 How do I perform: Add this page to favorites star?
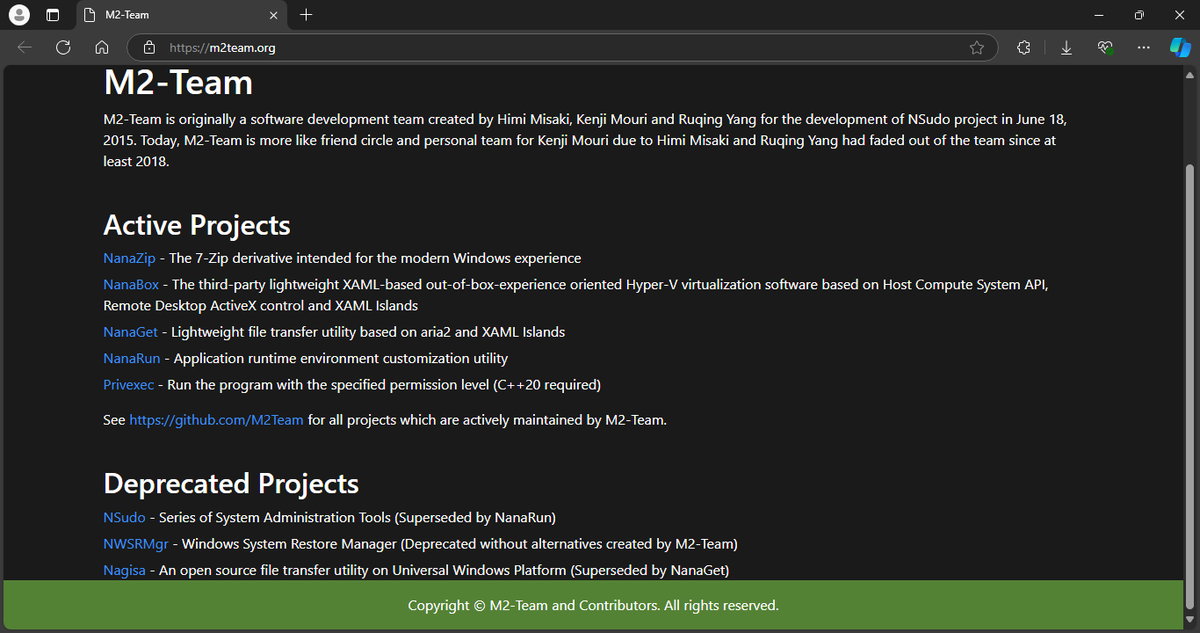coord(977,47)
